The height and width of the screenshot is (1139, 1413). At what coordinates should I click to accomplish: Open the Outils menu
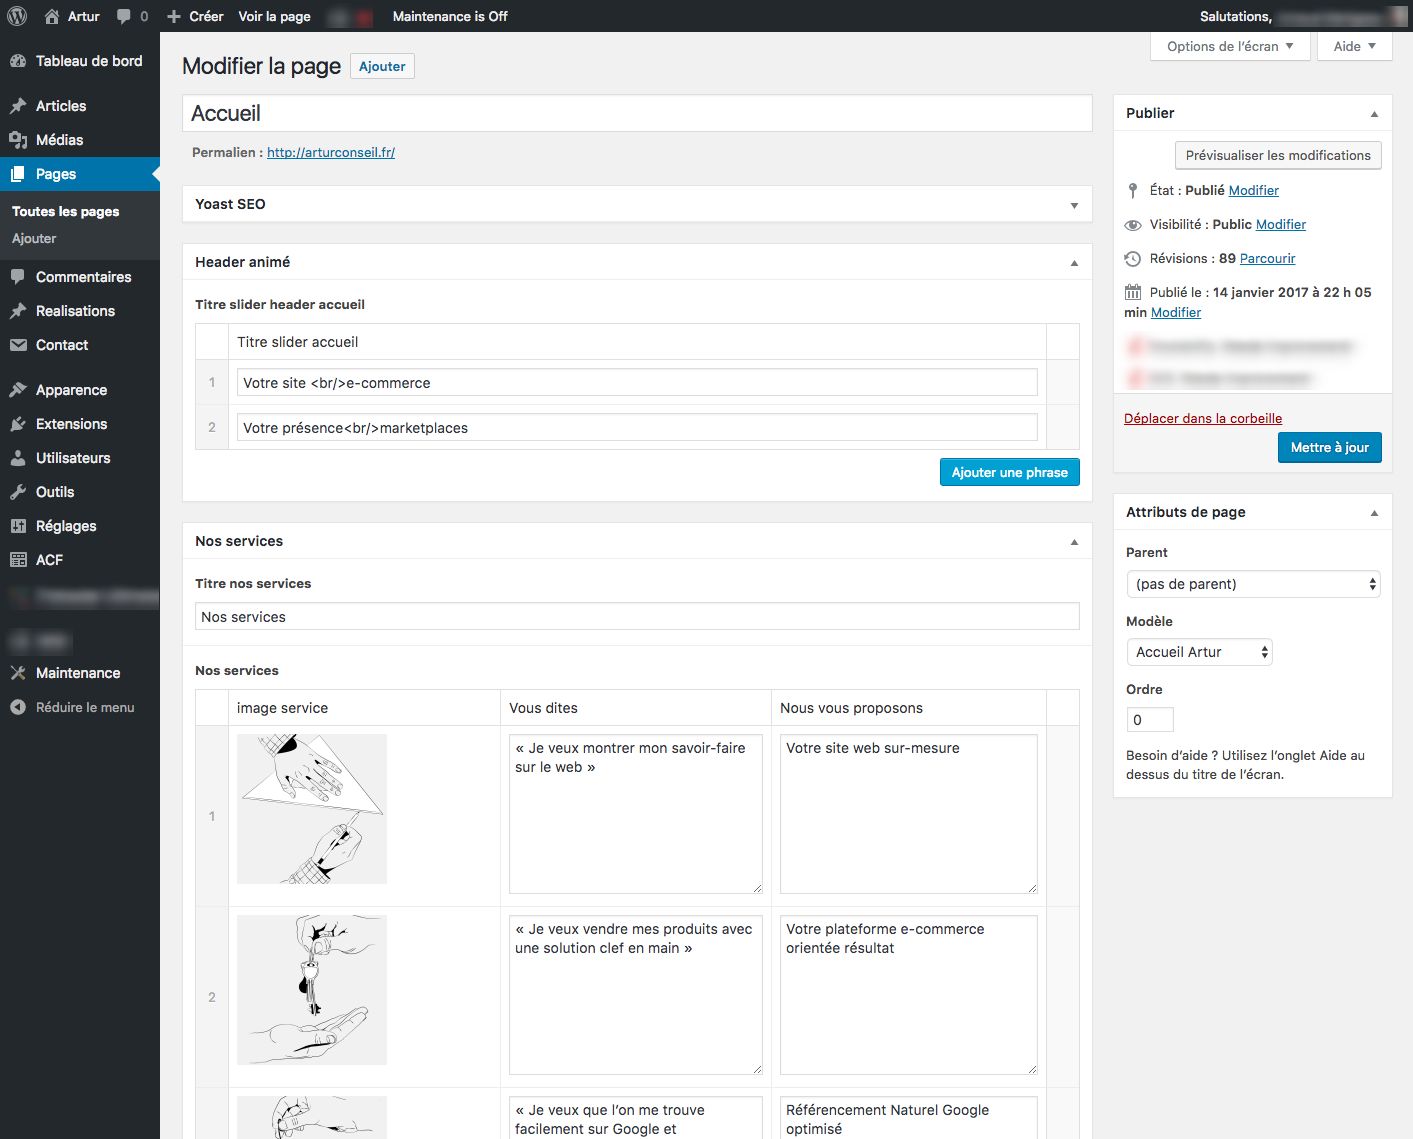55,492
